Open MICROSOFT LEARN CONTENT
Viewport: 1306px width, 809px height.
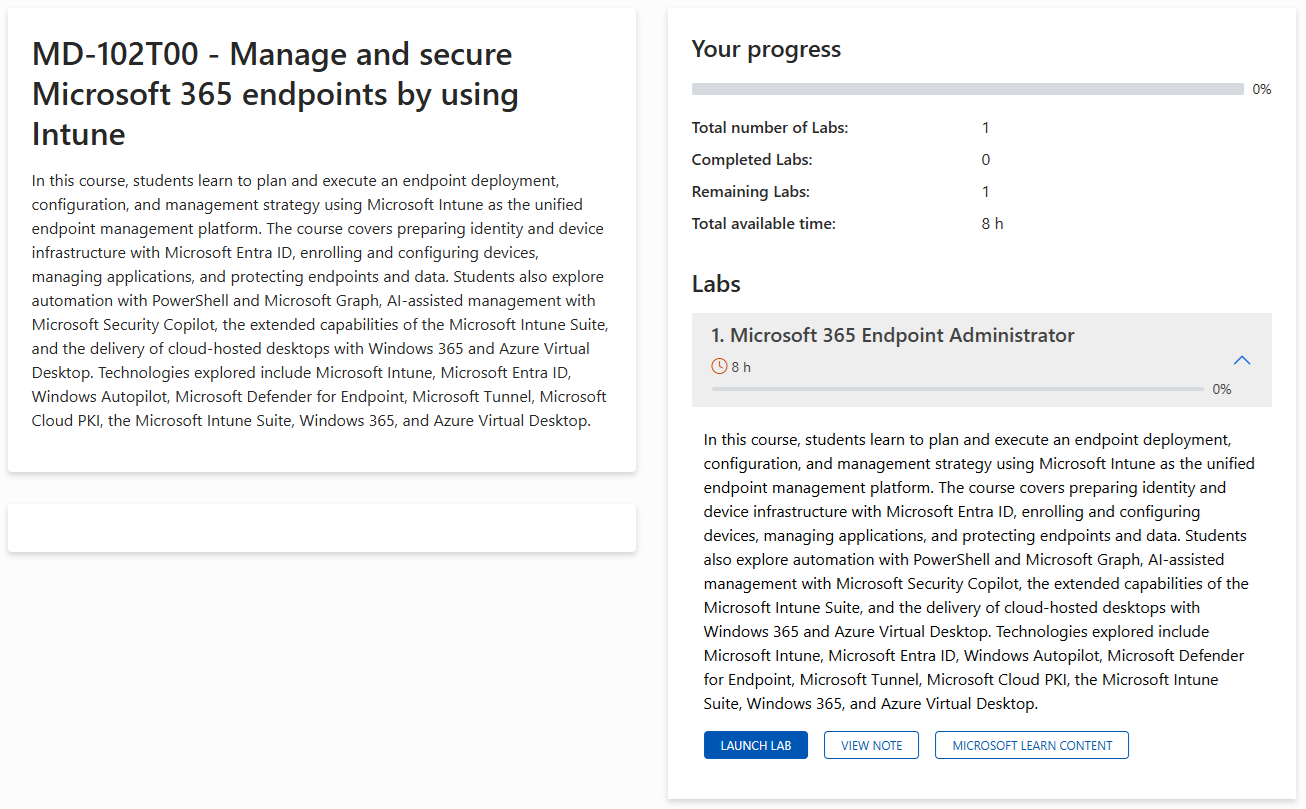click(x=1032, y=745)
